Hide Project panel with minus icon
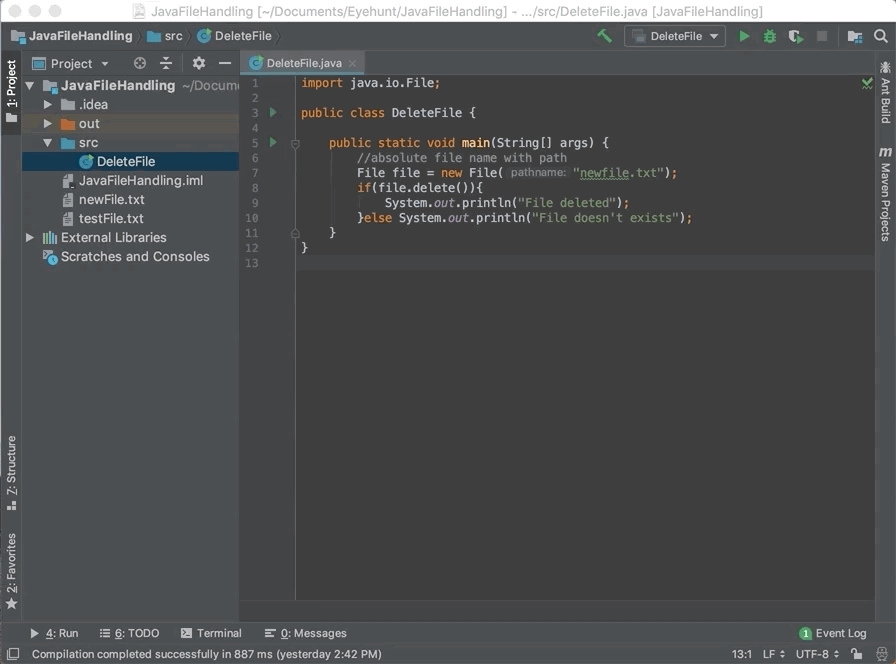Screen dimensions: 896x664 point(225,63)
